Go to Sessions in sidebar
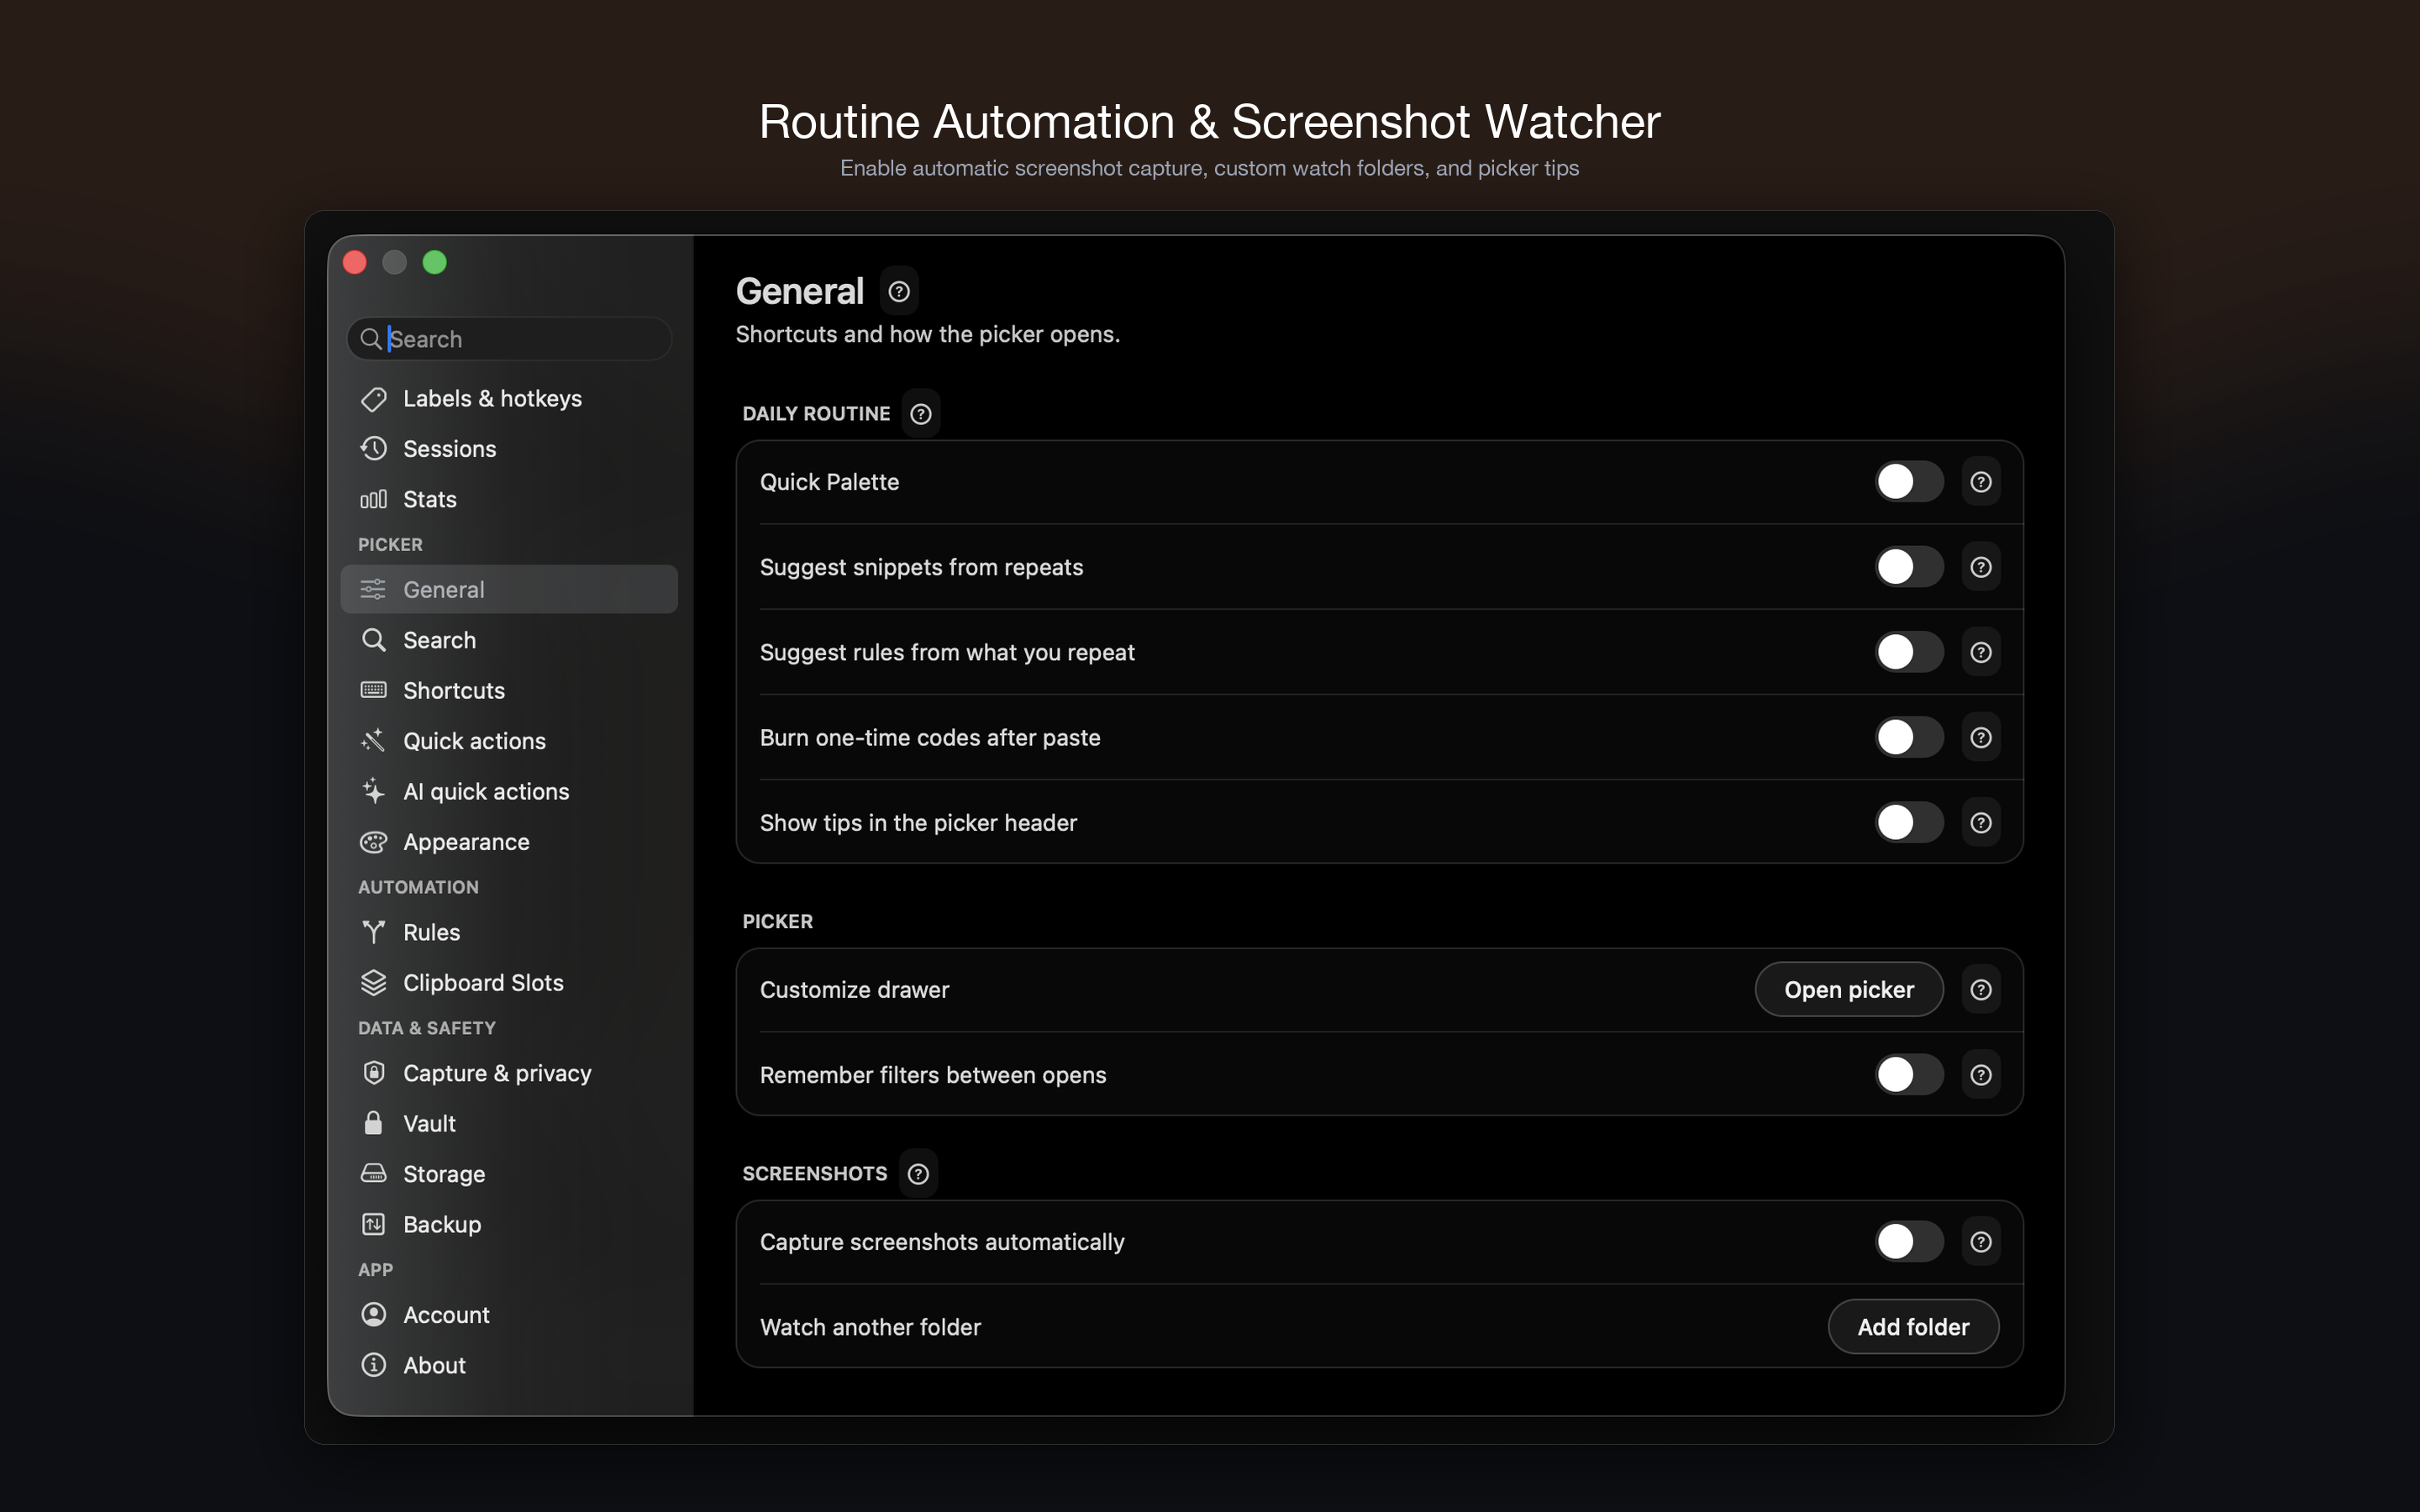Image resolution: width=2420 pixels, height=1512 pixels. (x=509, y=448)
